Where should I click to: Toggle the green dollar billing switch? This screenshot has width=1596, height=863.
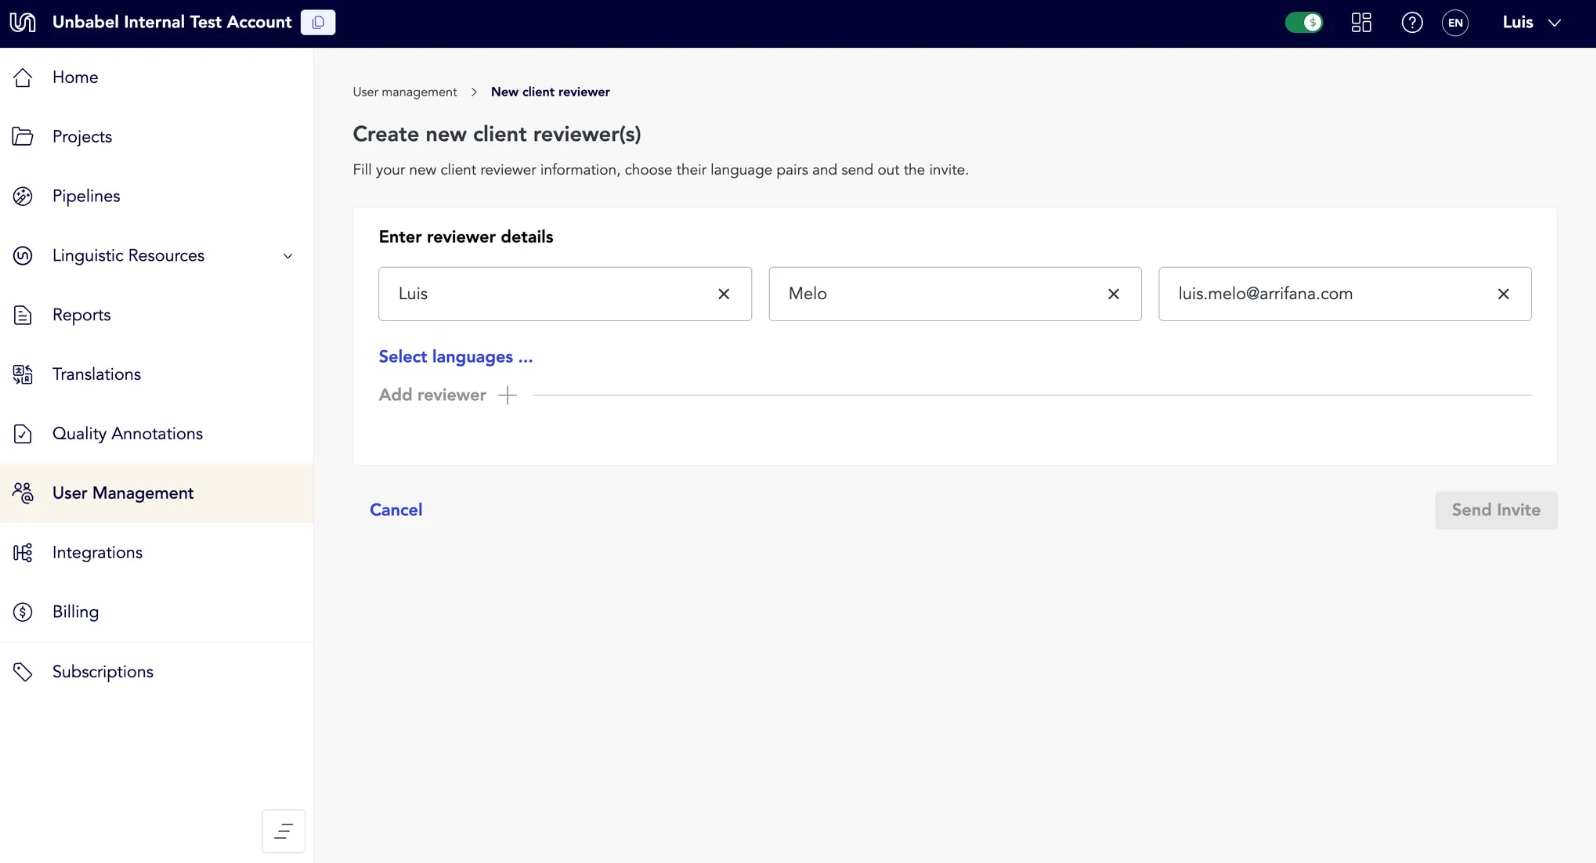(1304, 22)
